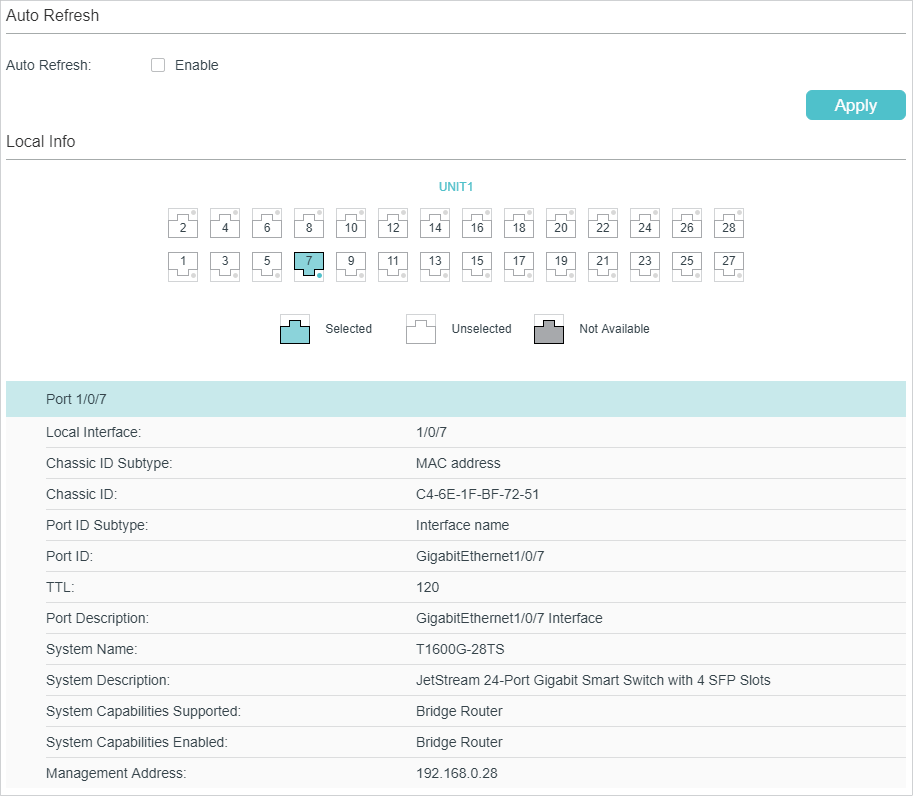Screen dimensions: 913x796
Task: Select port 16 in UNIT1
Action: (x=477, y=224)
